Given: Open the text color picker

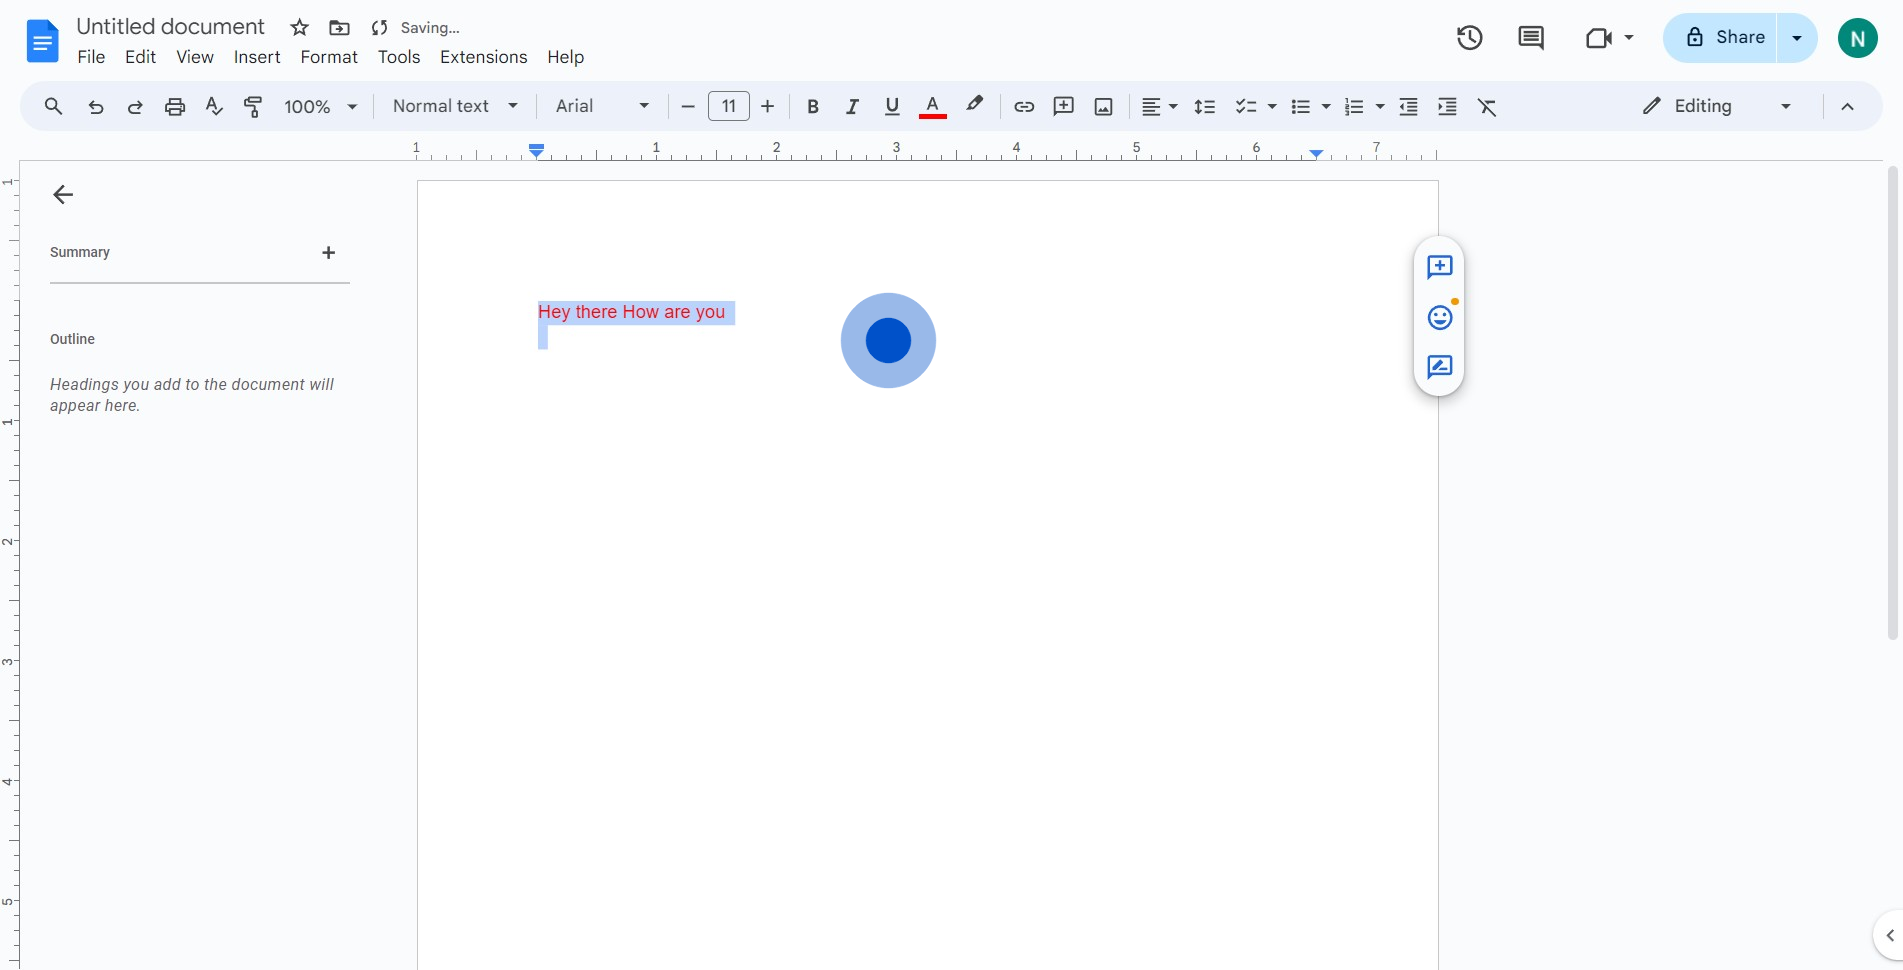Looking at the screenshot, I should pyautogui.click(x=932, y=106).
